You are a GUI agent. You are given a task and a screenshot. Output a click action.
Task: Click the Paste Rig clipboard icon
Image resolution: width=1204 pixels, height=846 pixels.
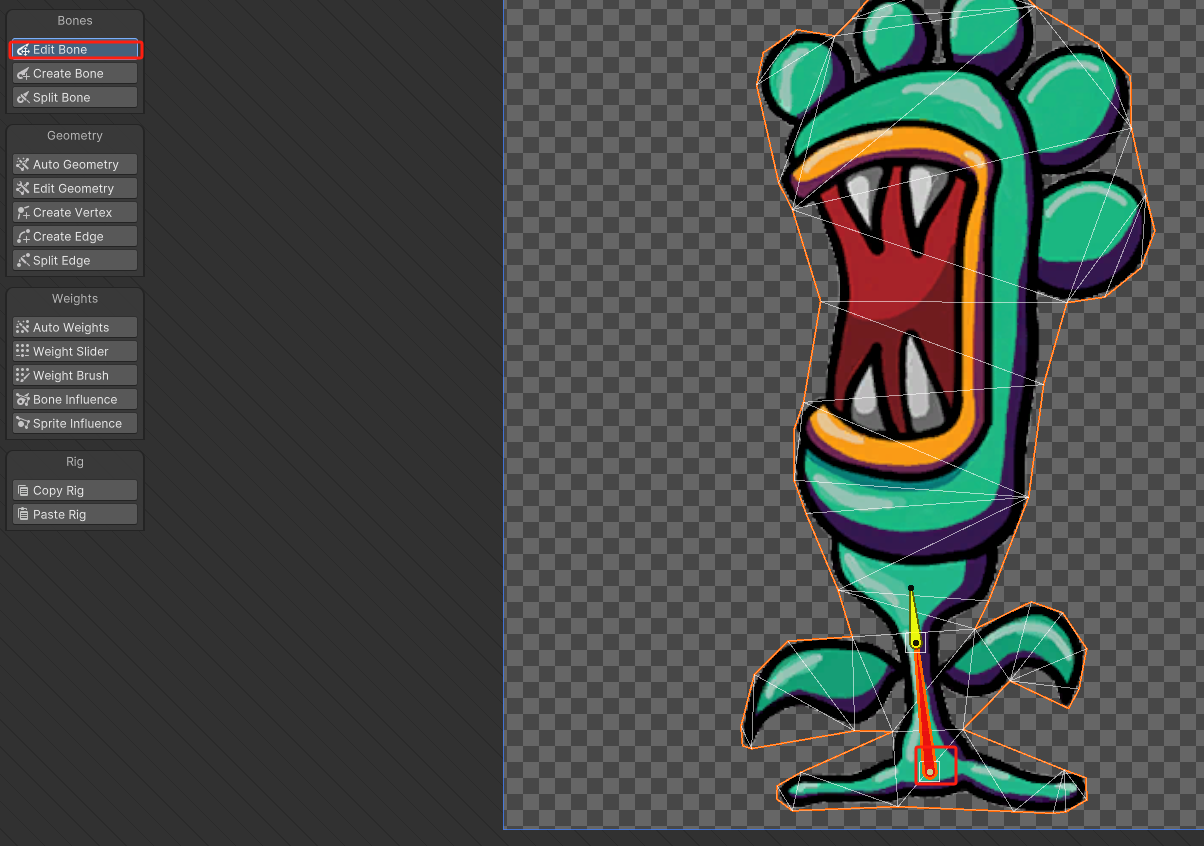(x=23, y=514)
